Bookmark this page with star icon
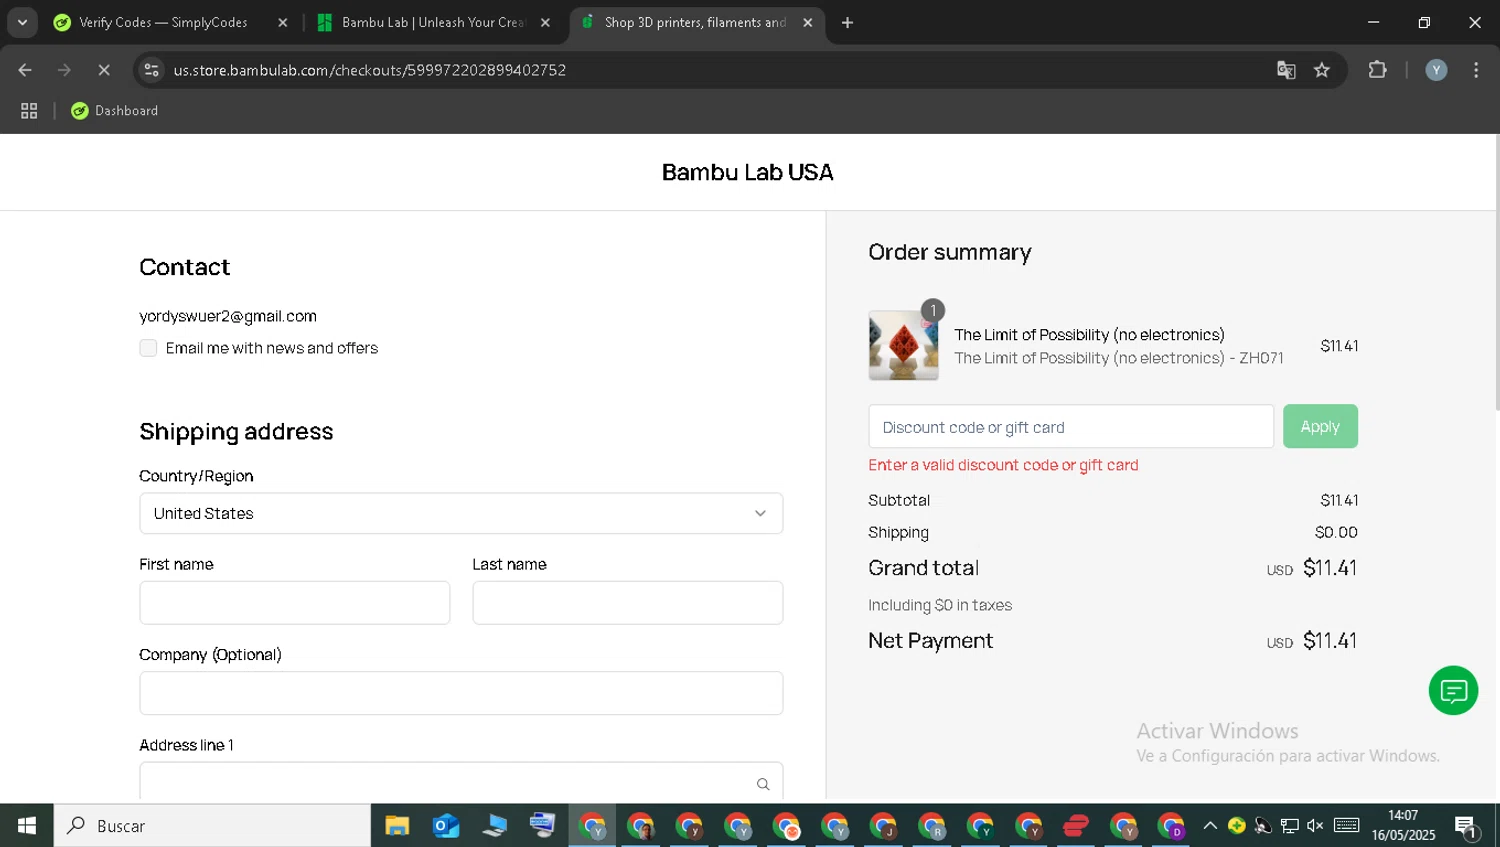This screenshot has width=1500, height=847. click(1322, 70)
